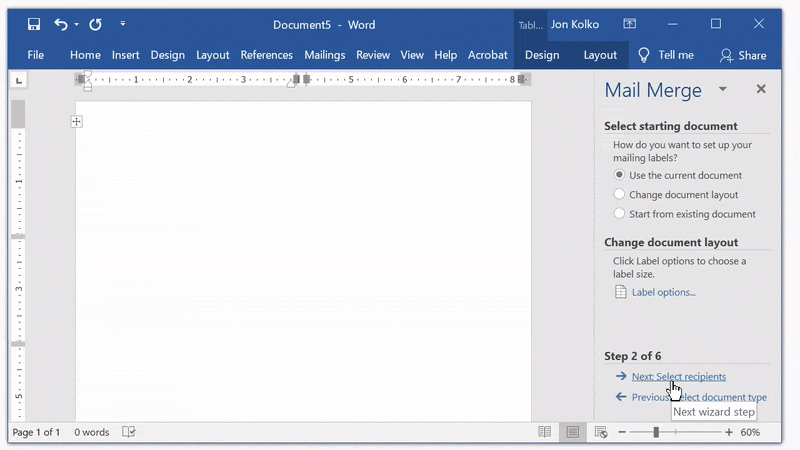Screen dimensions: 800x450
Task: Click the 0 words count indicator
Action: coord(92,432)
